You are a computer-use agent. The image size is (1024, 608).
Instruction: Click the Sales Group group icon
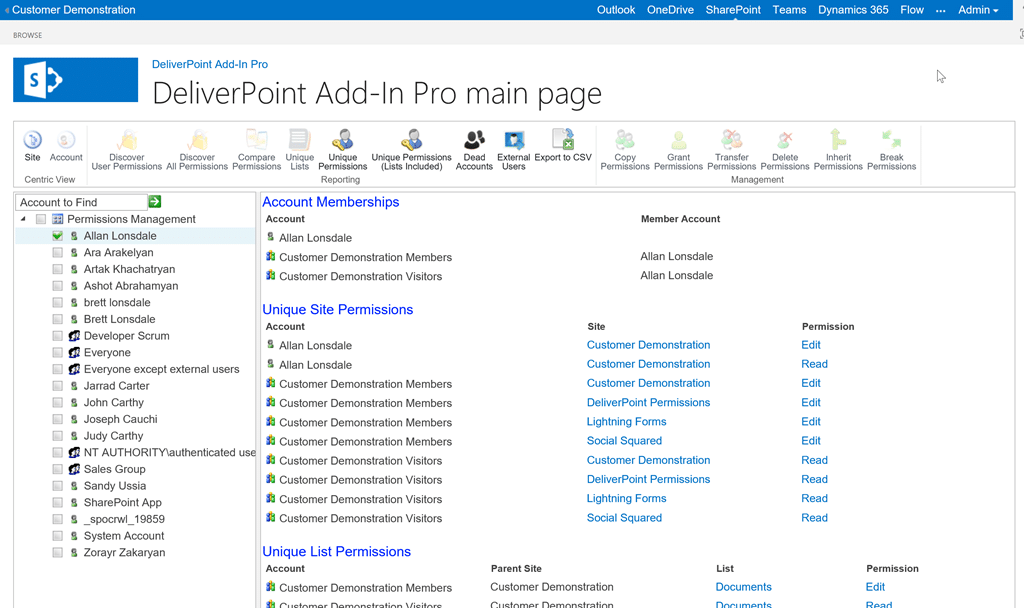pos(74,469)
